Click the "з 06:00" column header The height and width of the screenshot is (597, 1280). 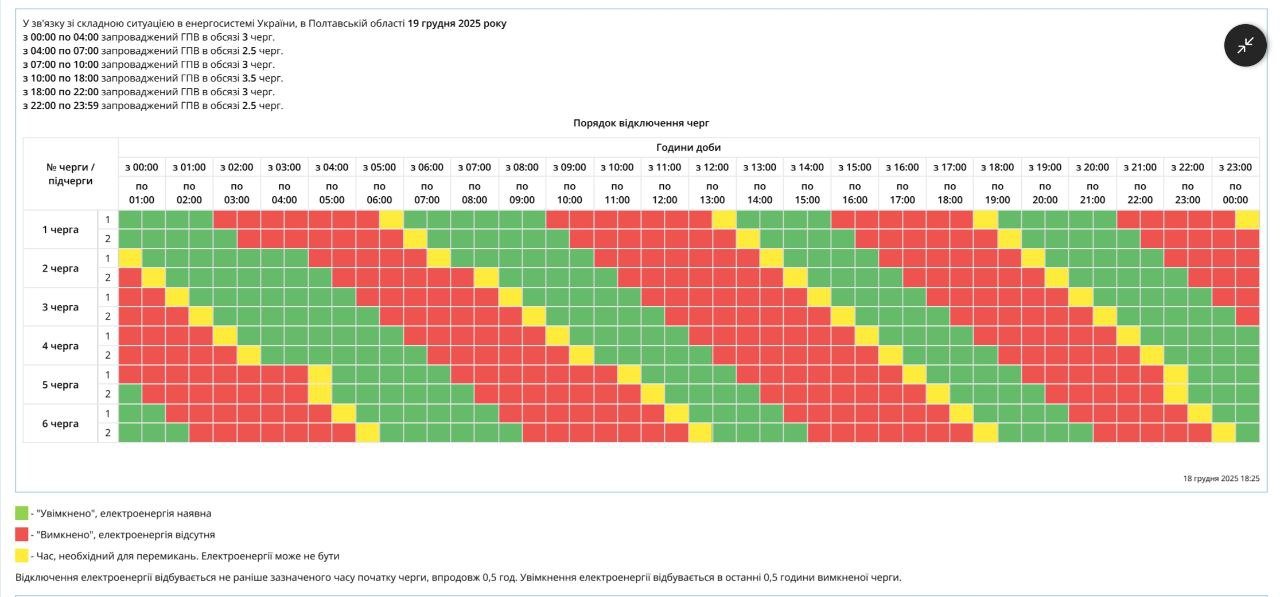pyautogui.click(x=427, y=167)
